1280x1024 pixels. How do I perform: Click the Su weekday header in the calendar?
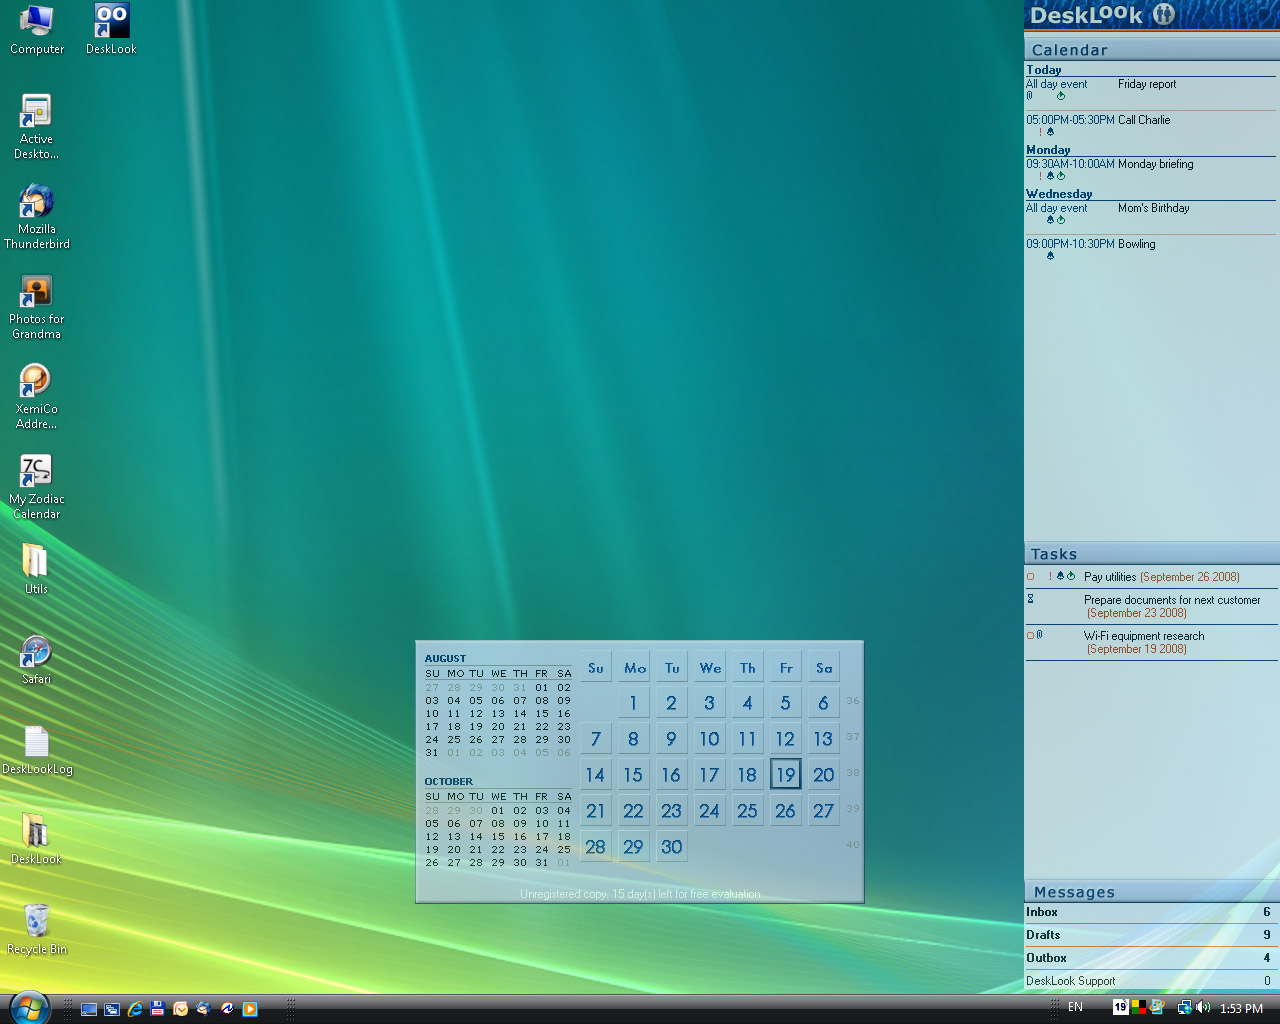click(x=596, y=667)
